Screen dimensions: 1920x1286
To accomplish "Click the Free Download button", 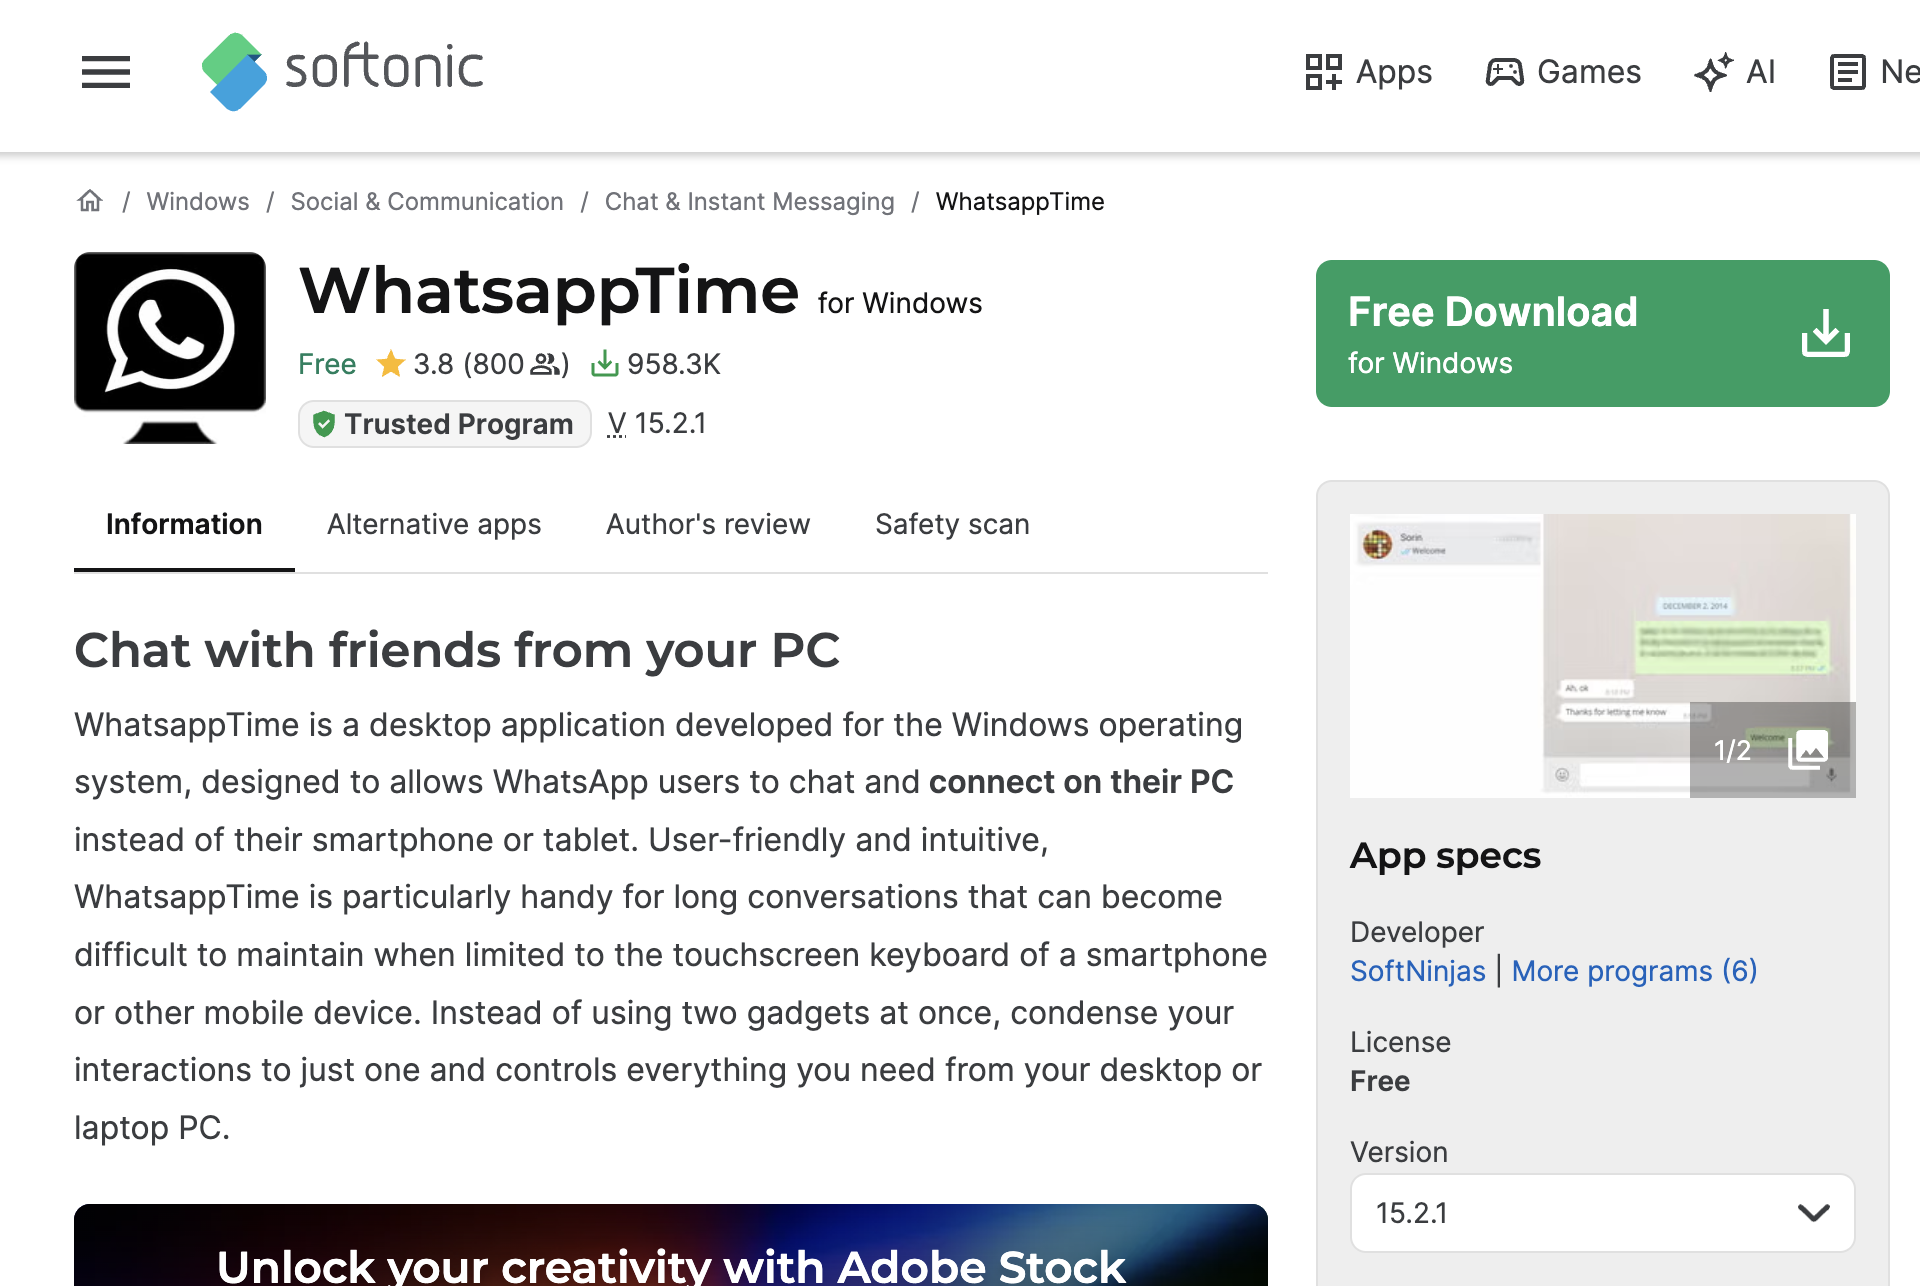I will [x=1602, y=333].
